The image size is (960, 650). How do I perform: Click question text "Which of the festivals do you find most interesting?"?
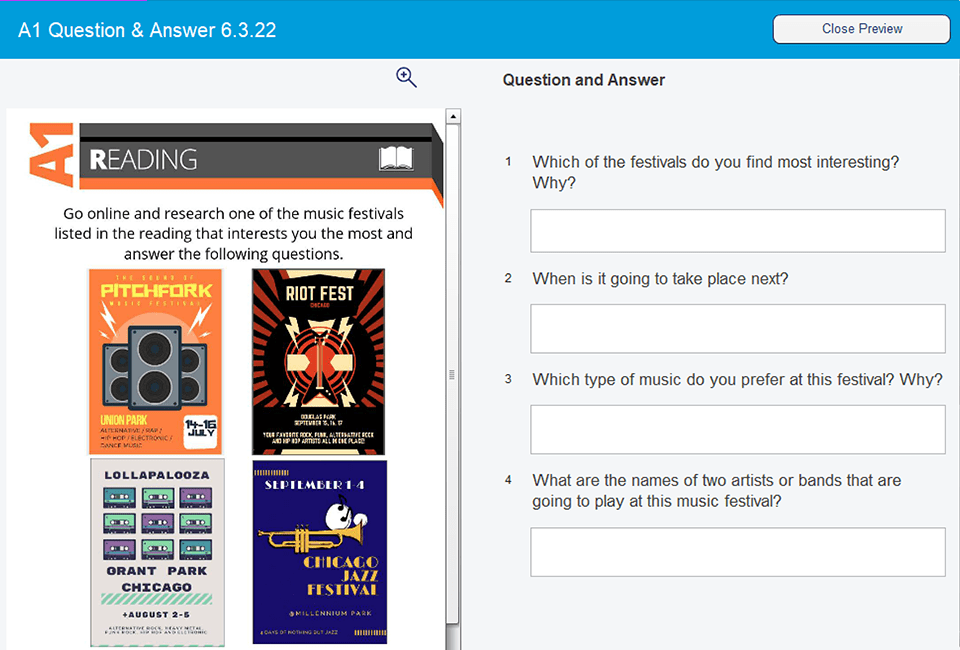tap(716, 162)
